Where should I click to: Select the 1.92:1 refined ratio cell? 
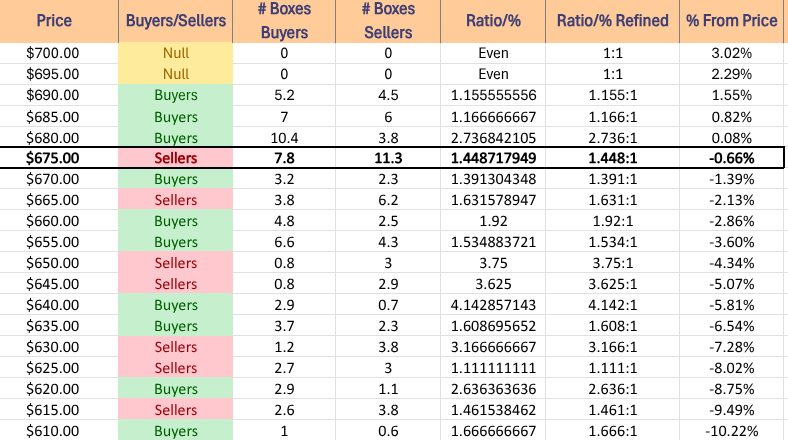coord(621,221)
